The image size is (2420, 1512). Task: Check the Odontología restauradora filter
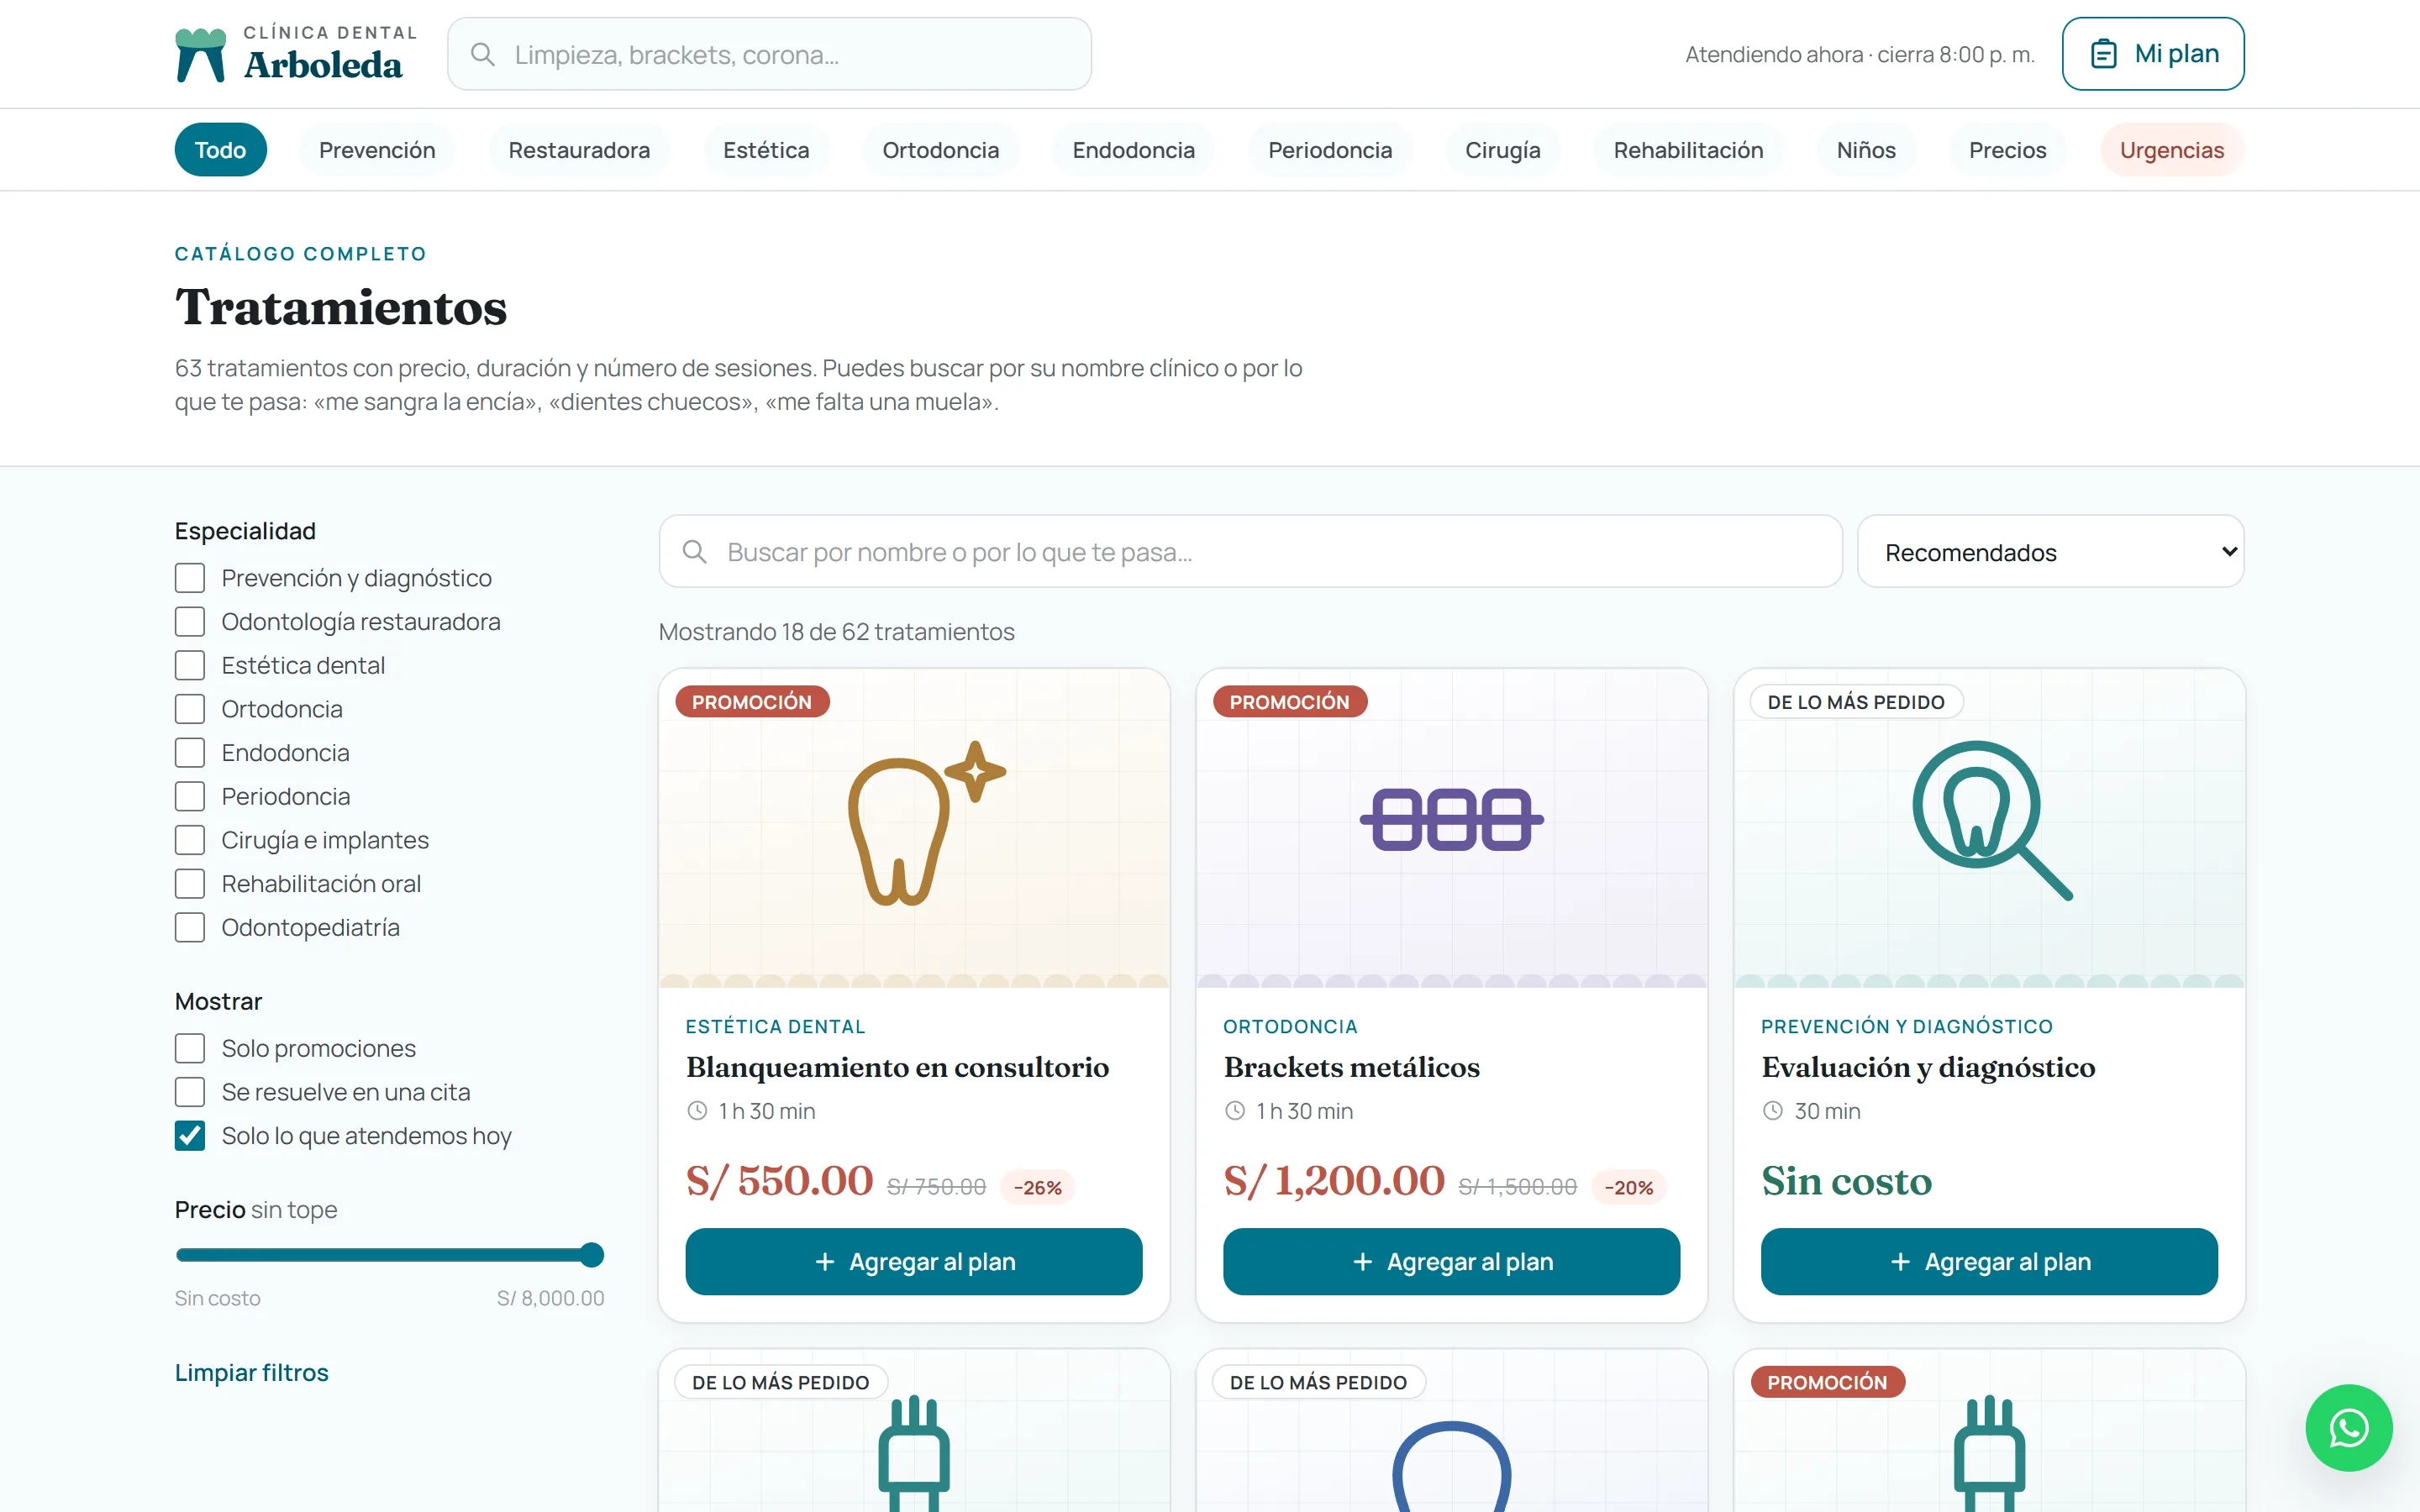[190, 622]
